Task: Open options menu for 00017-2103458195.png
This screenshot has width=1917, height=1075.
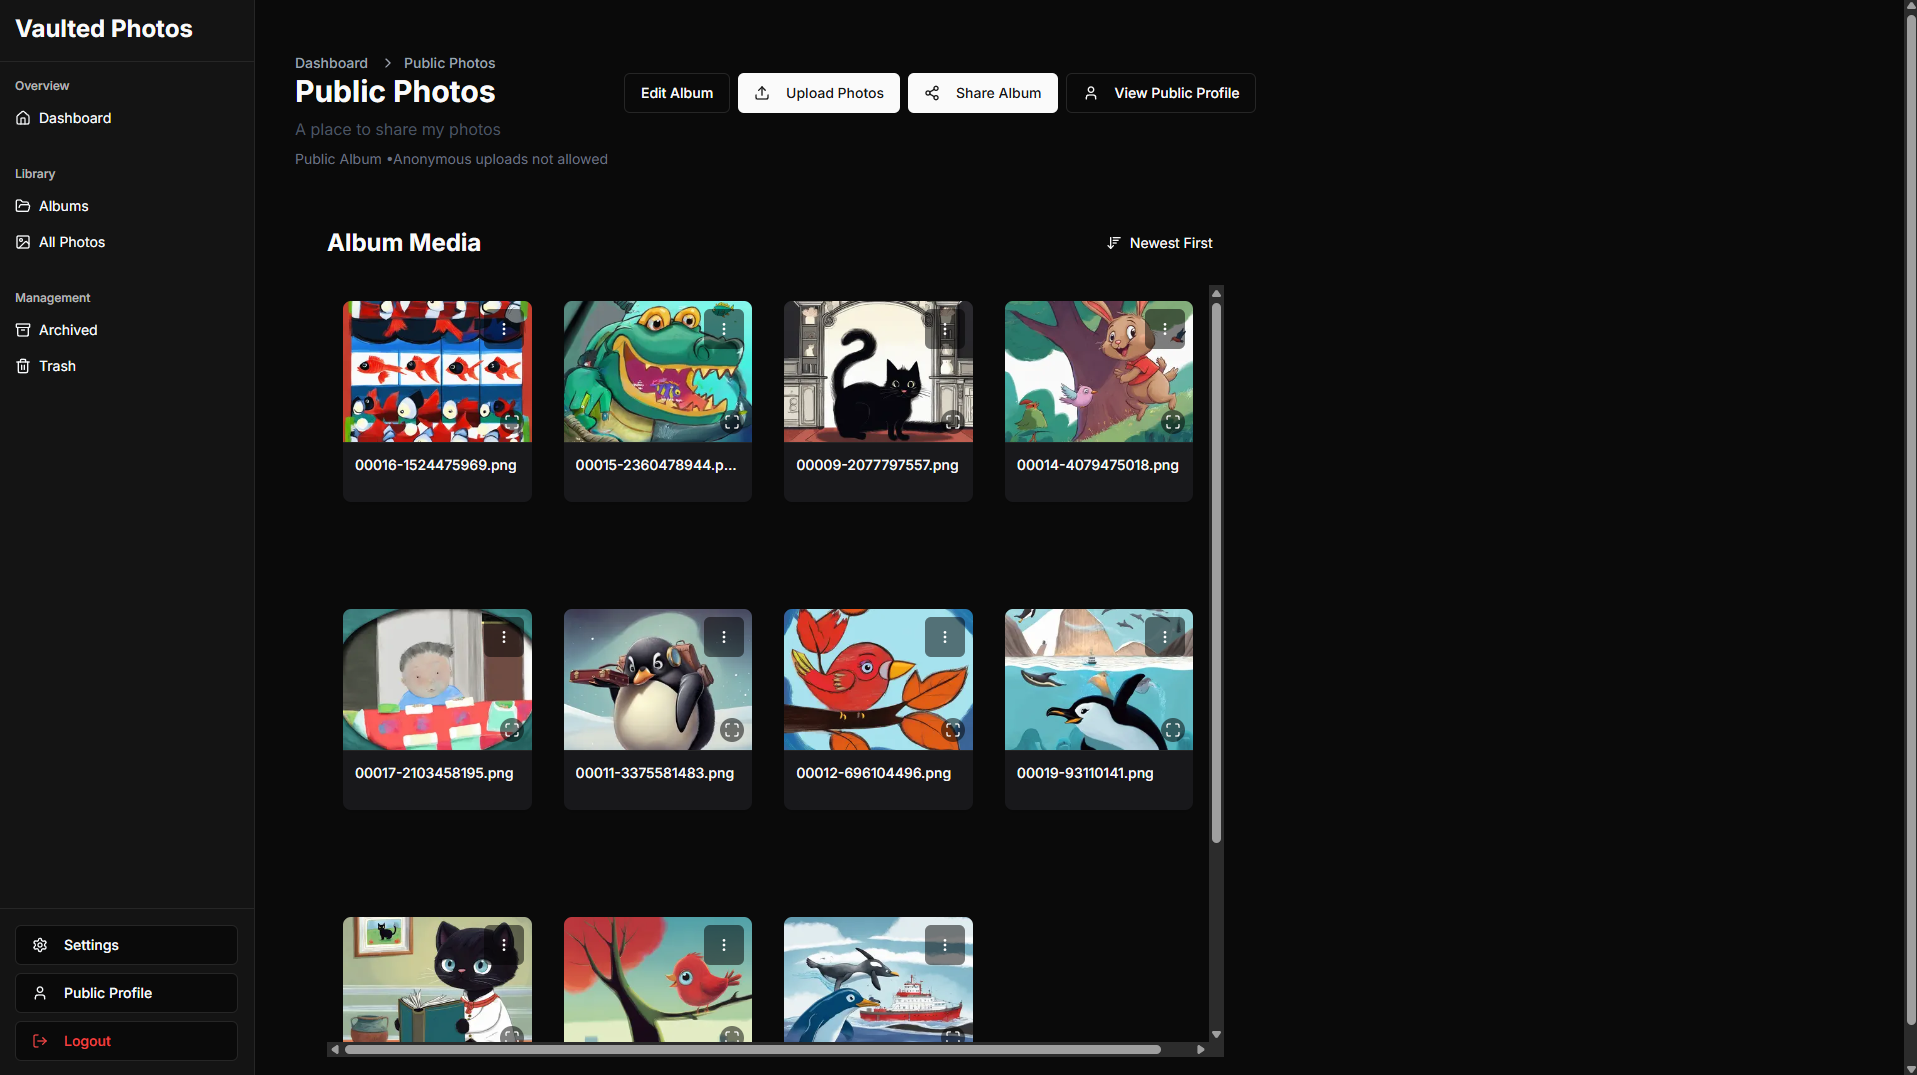Action: [503, 637]
